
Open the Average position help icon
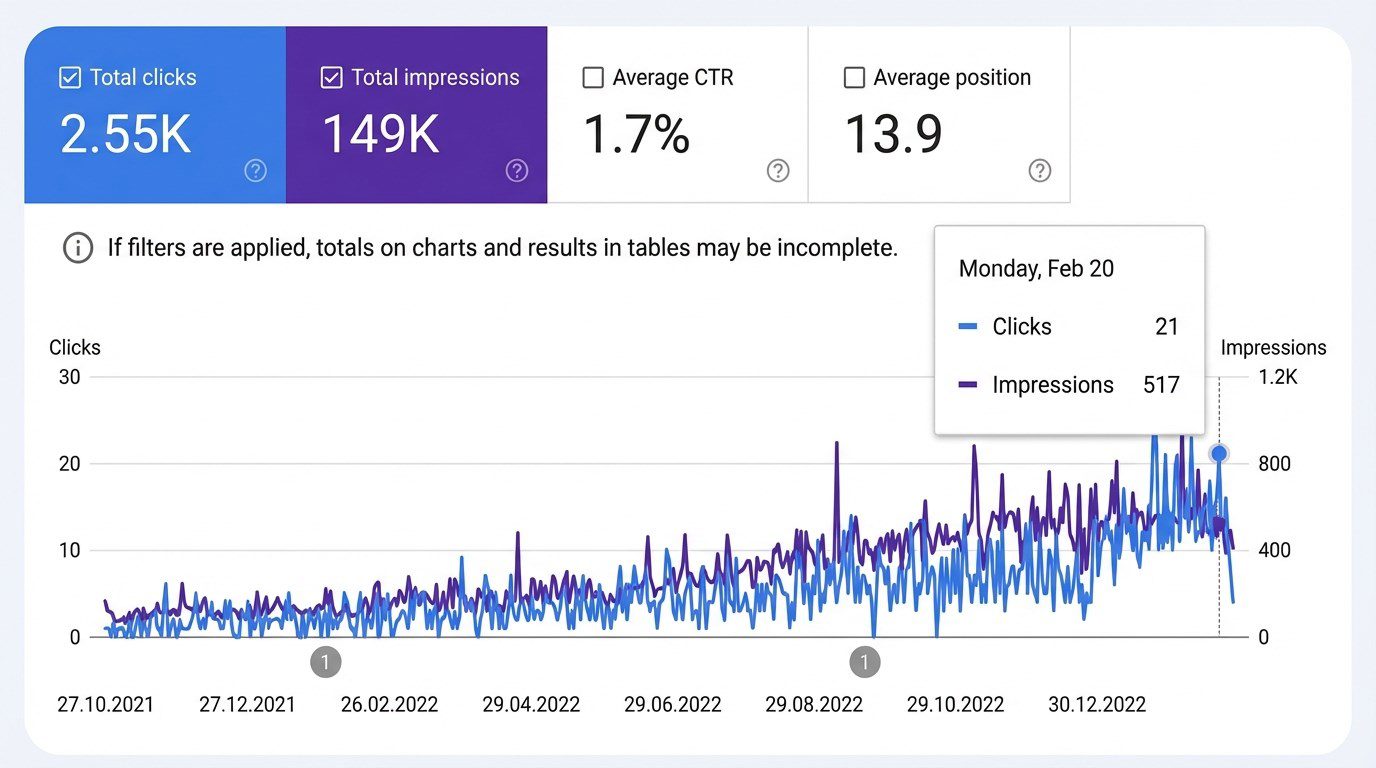click(x=1040, y=171)
